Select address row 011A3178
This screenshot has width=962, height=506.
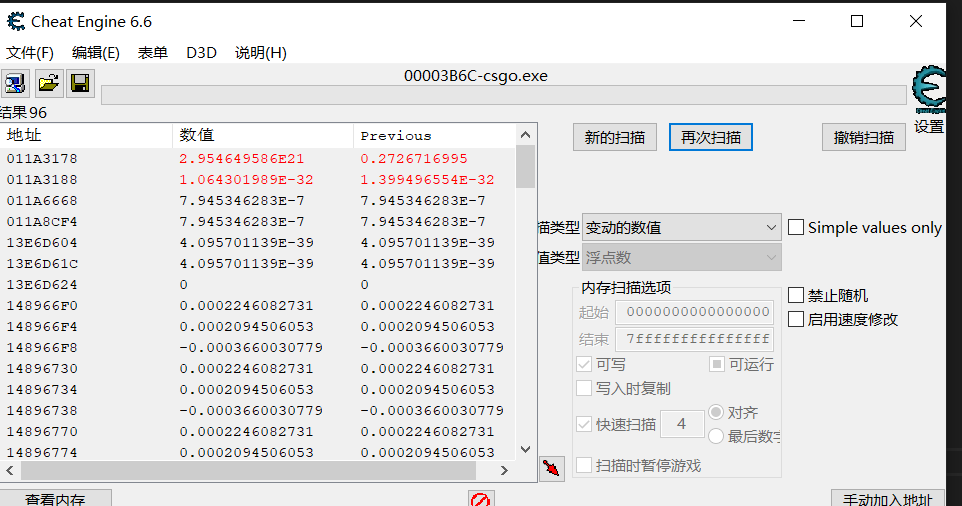(258, 158)
